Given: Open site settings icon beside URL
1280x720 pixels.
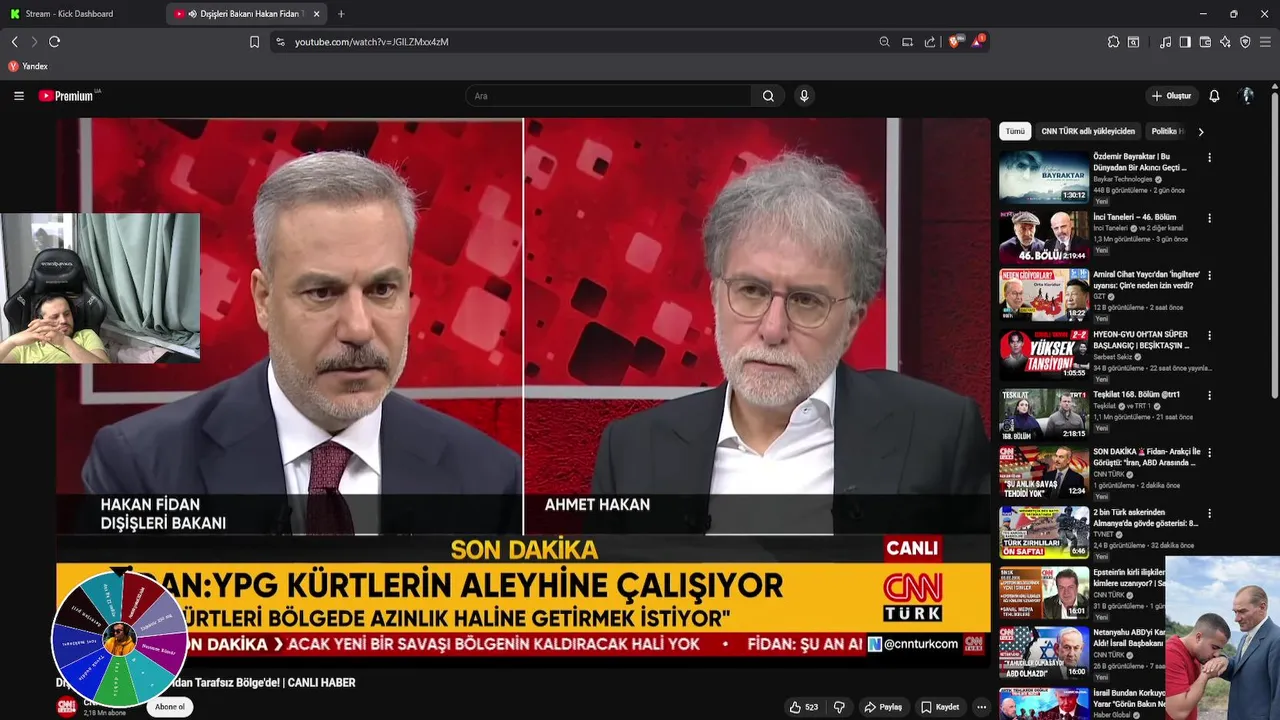Looking at the screenshot, I should pyautogui.click(x=280, y=42).
